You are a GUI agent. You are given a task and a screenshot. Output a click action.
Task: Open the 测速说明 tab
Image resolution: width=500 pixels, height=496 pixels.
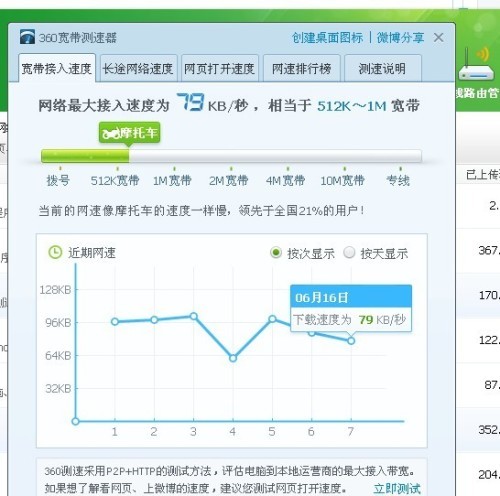click(383, 69)
